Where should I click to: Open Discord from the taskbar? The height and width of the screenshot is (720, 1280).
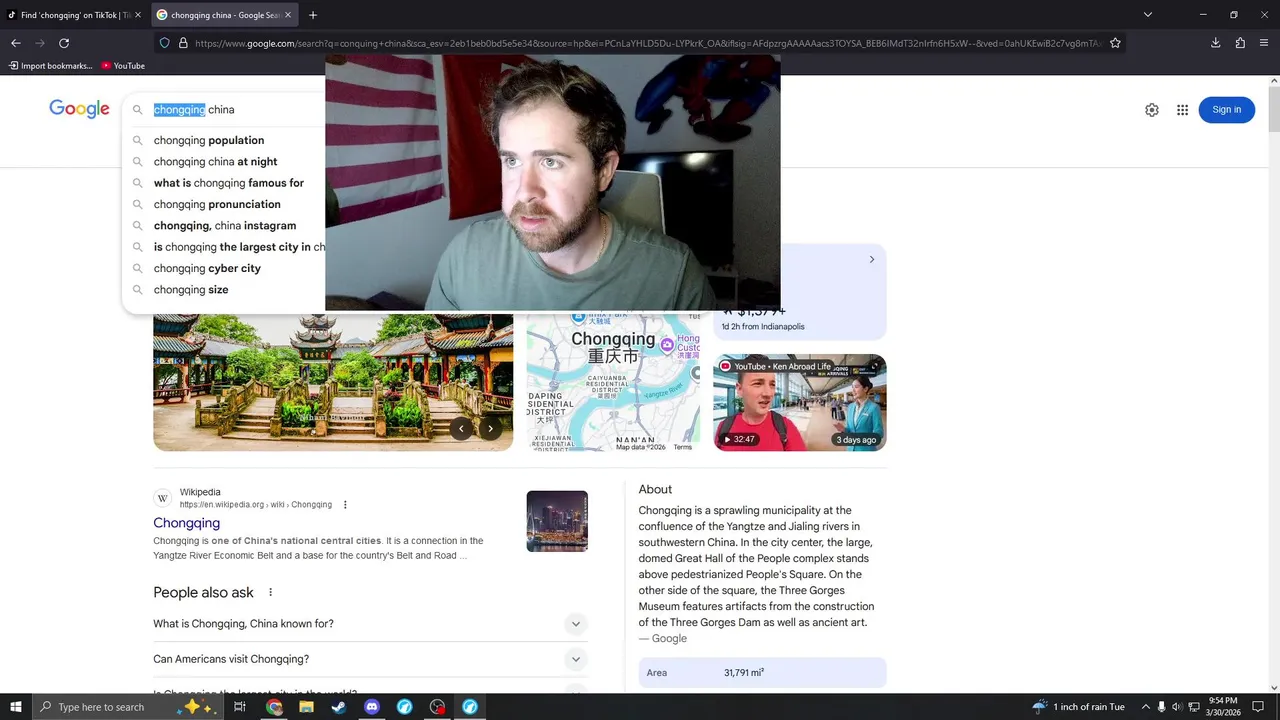click(372, 707)
